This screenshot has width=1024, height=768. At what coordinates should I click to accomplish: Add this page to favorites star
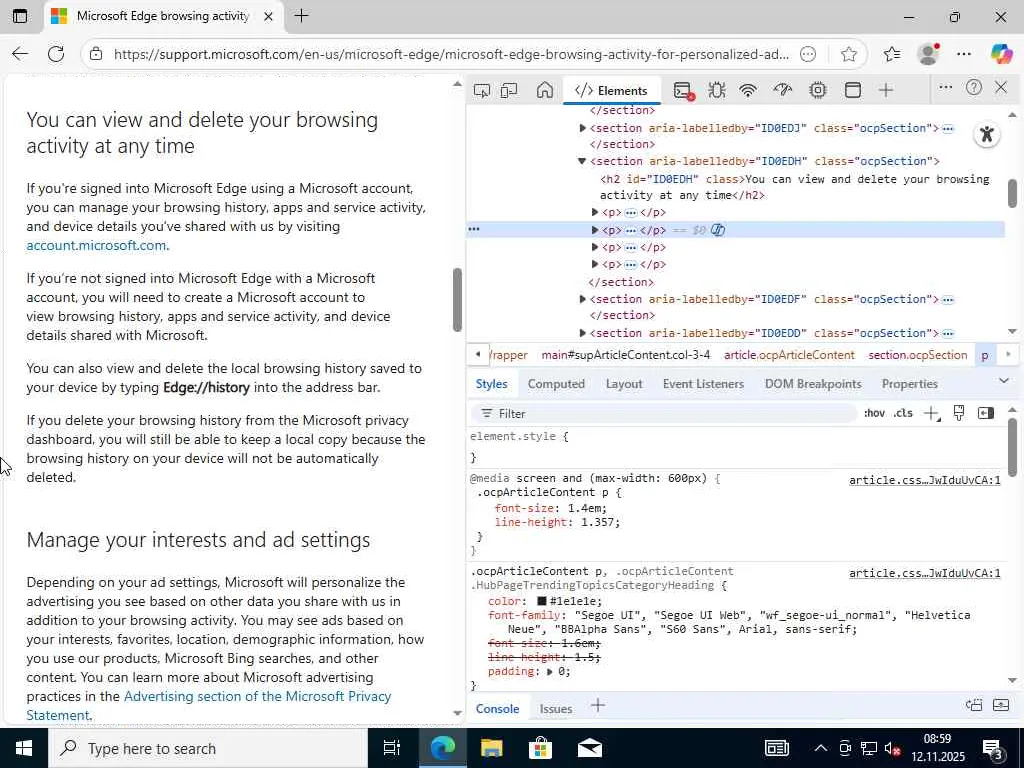click(849, 54)
